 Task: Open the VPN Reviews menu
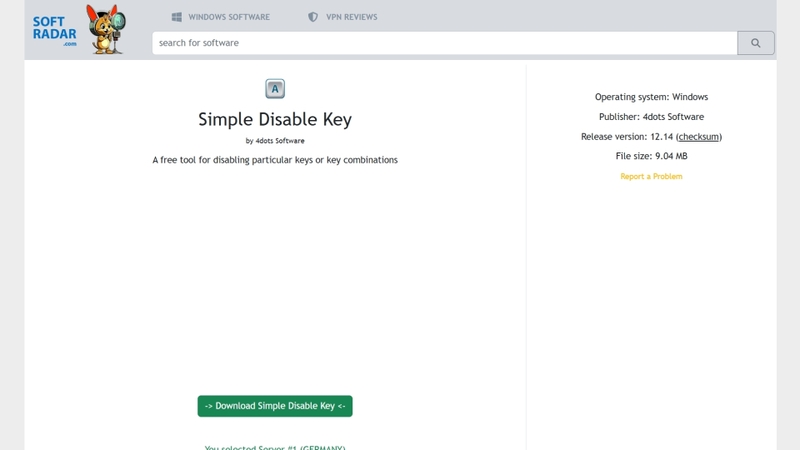[x=352, y=17]
